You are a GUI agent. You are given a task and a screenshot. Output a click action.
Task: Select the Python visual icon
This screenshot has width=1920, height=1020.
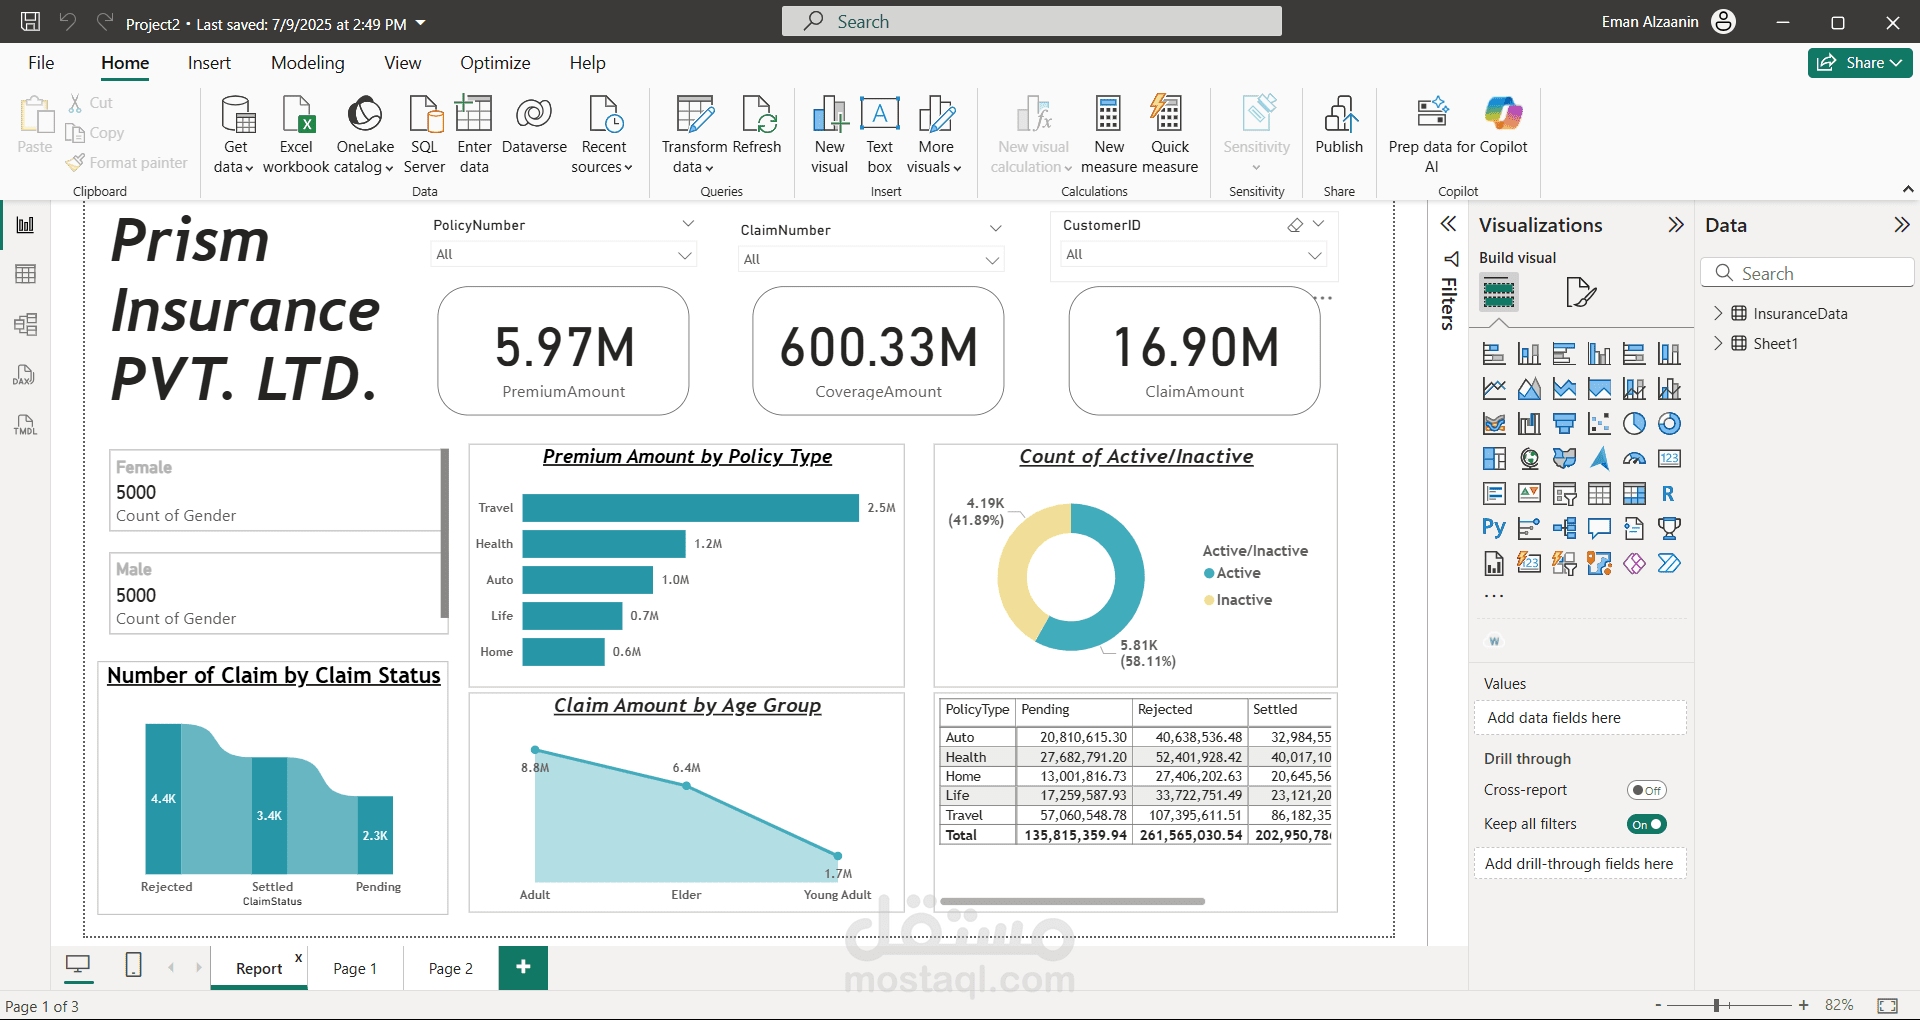(1493, 528)
